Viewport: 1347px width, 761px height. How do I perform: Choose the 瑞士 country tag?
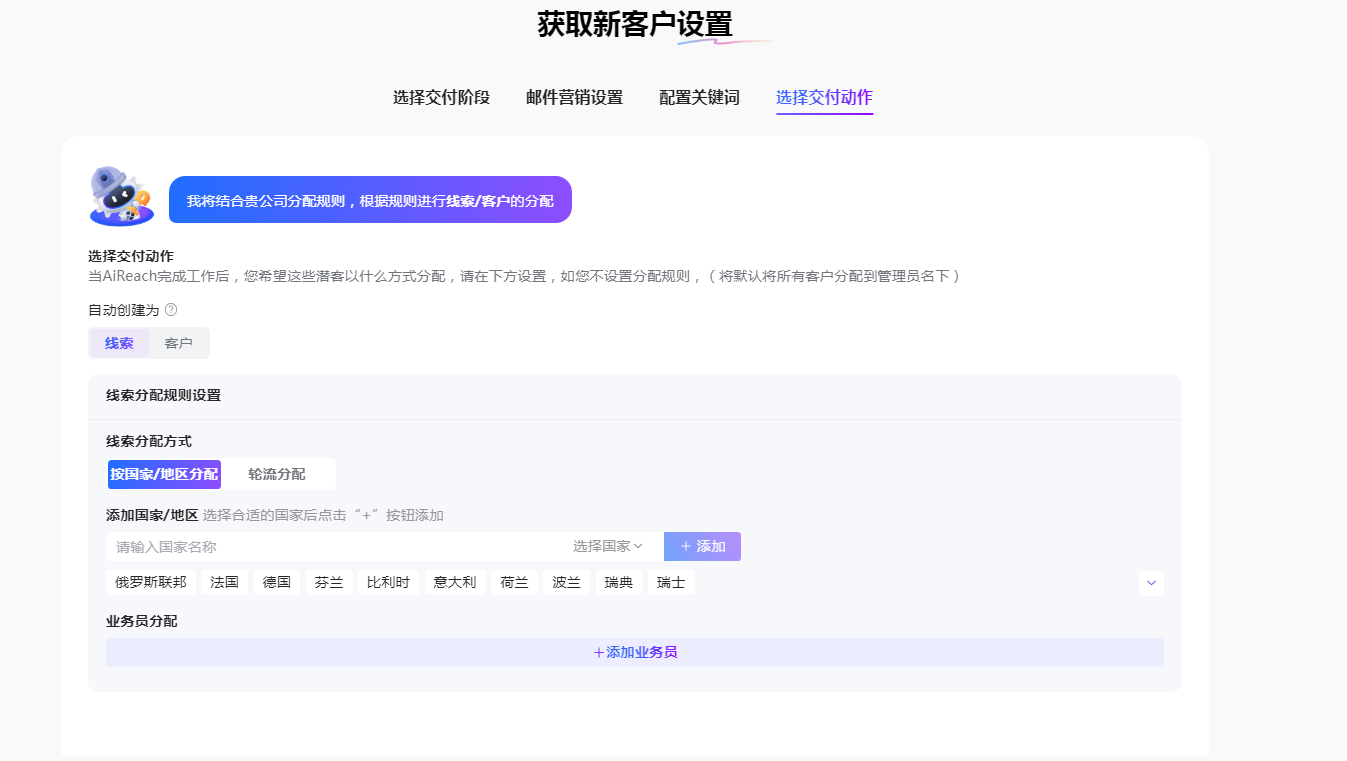(x=671, y=582)
